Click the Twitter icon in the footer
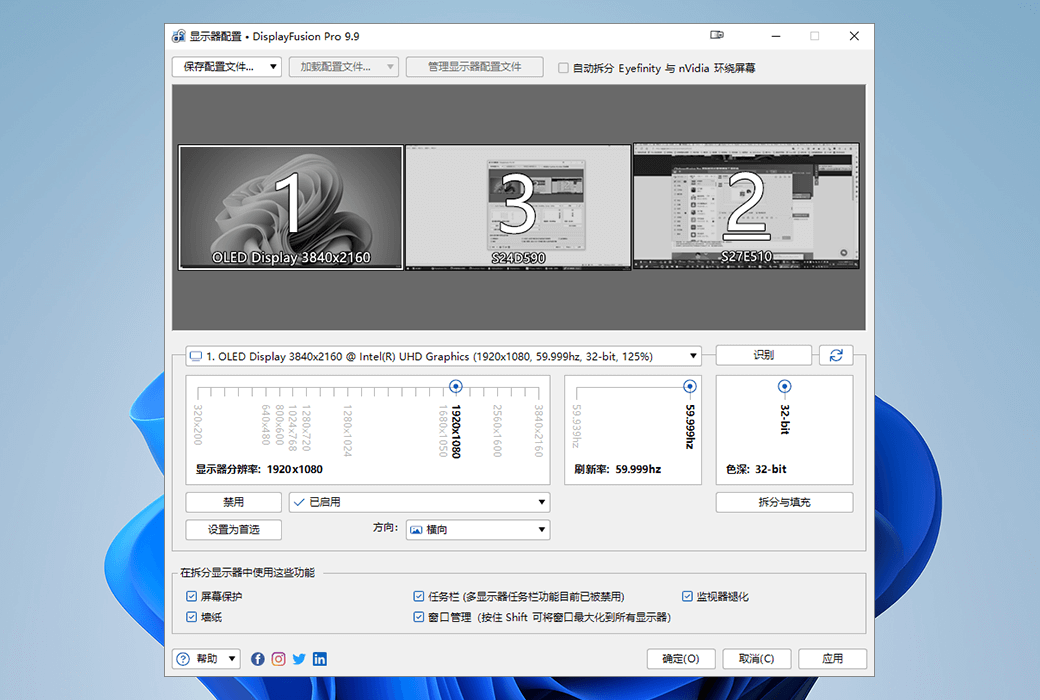 click(x=299, y=659)
